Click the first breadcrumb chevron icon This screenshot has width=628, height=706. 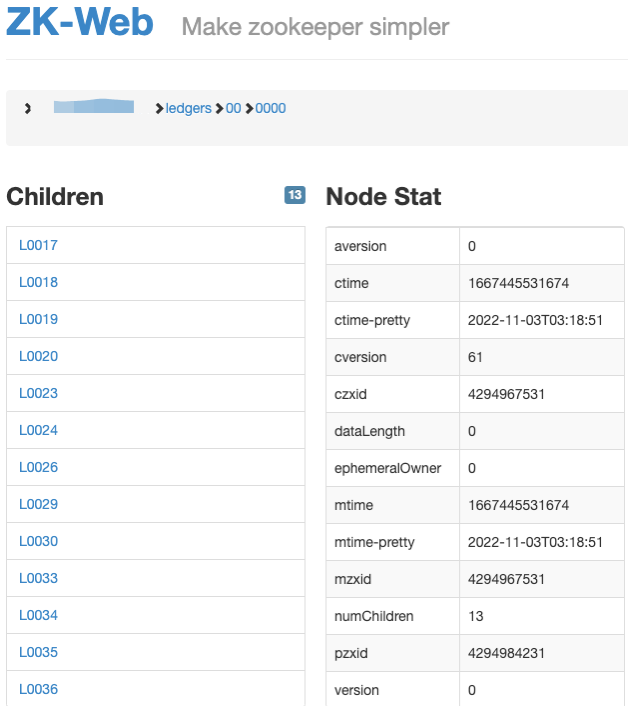pos(28,108)
